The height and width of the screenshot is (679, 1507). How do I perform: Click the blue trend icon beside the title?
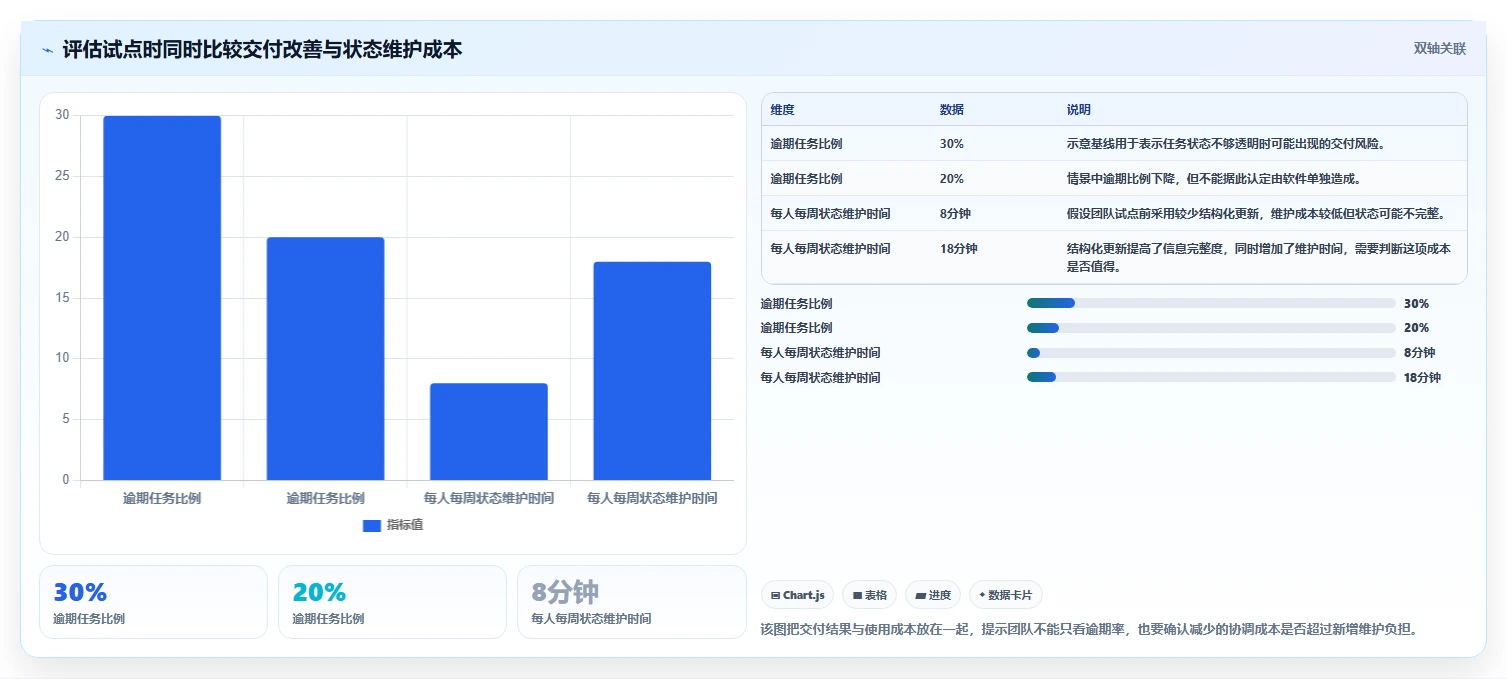(x=47, y=50)
